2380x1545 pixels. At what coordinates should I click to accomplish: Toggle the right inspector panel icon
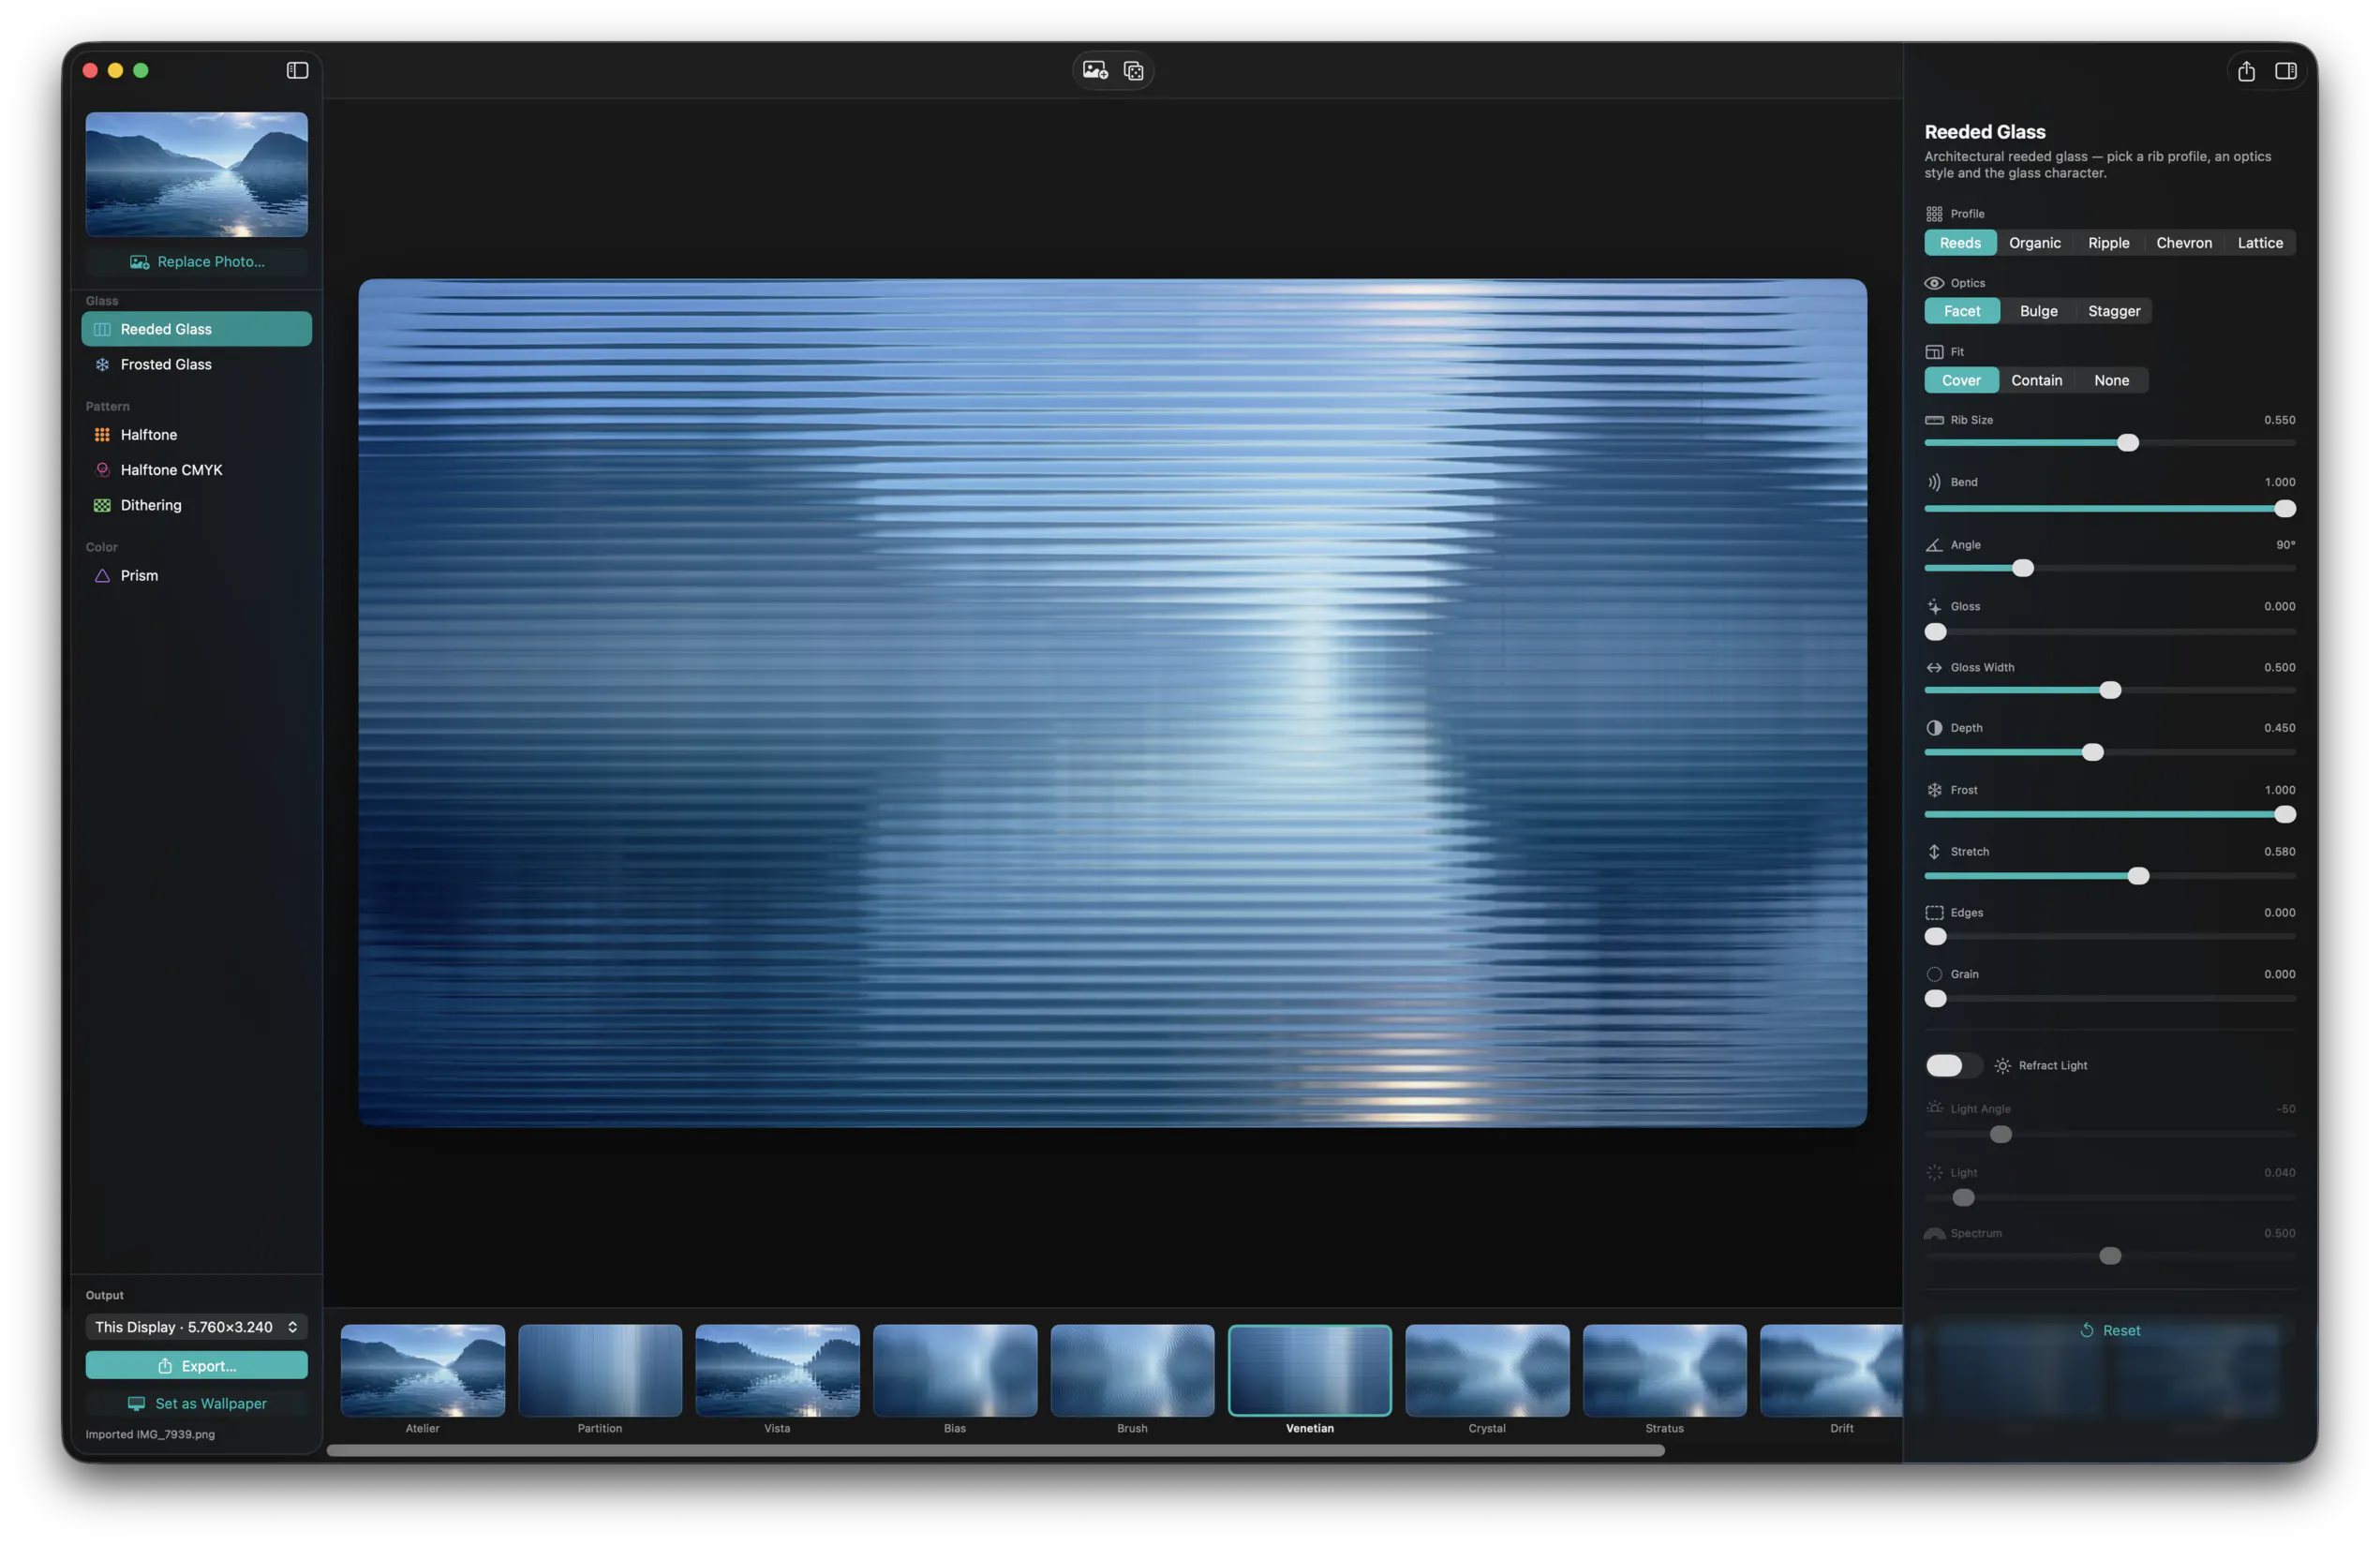click(2286, 71)
